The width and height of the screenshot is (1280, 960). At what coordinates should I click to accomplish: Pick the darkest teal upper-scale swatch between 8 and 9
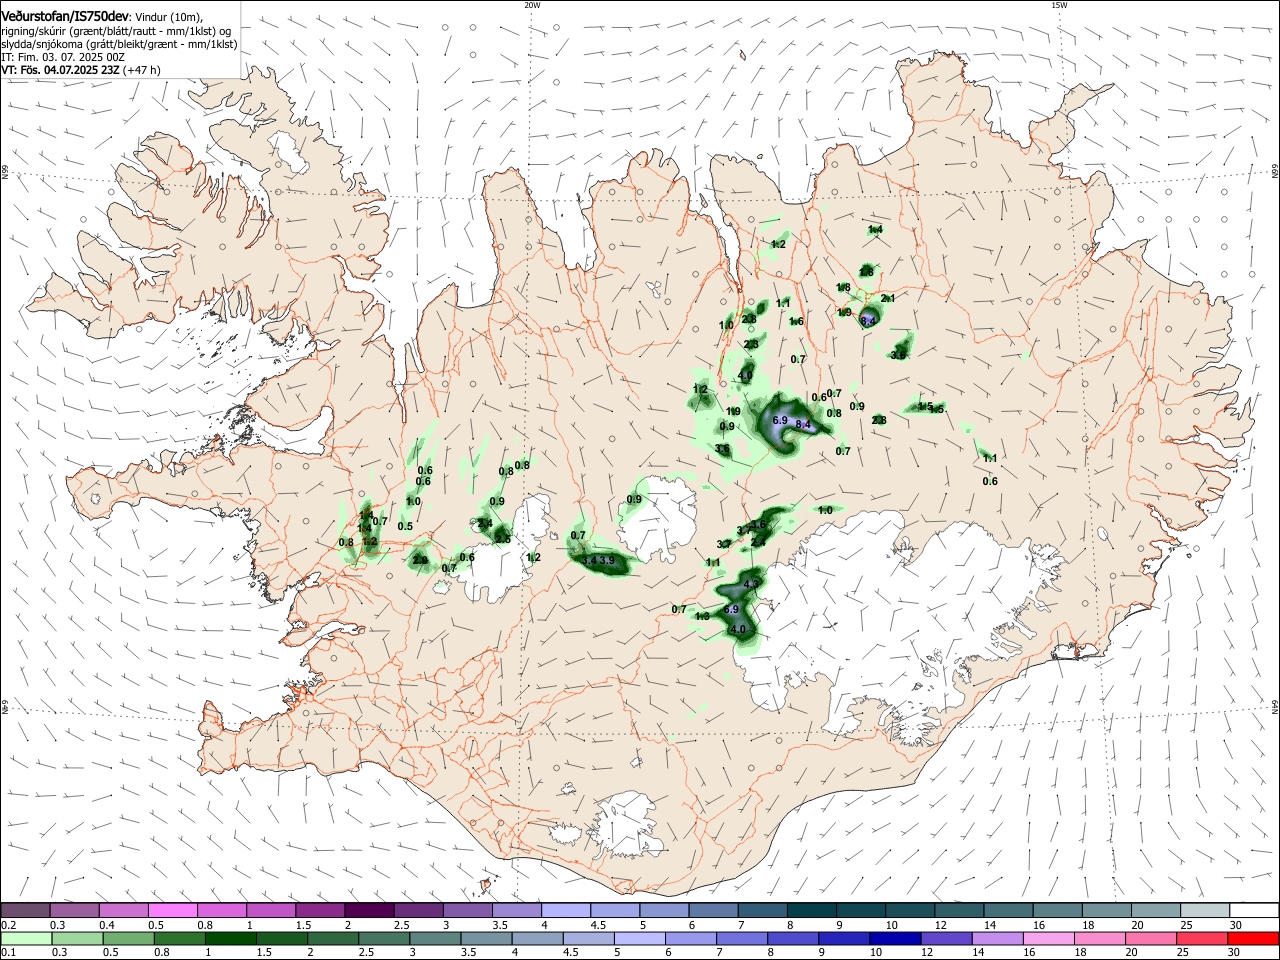coord(810,910)
